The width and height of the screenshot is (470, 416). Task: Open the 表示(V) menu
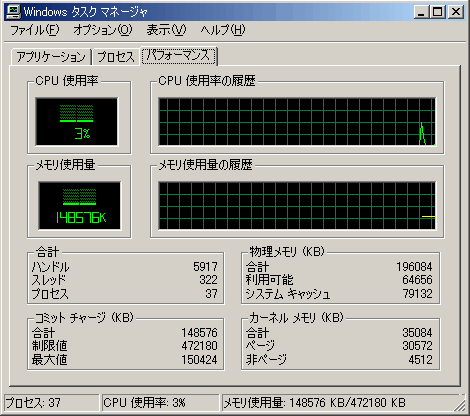(x=166, y=30)
